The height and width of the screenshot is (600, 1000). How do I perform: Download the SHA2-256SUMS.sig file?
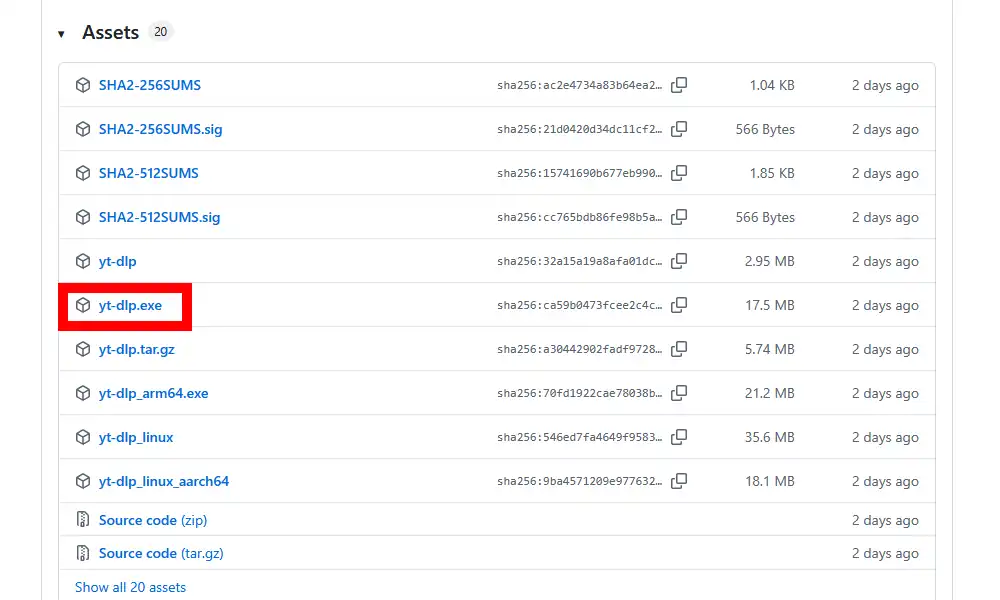[160, 129]
